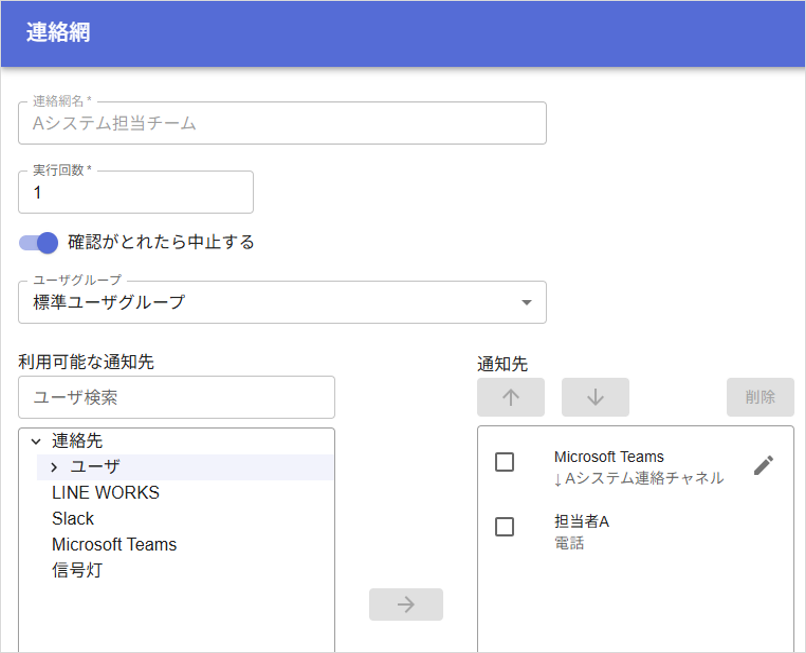This screenshot has height=653, width=806.
Task: Click the Aシステム連絡チャネル text
Action: (x=644, y=479)
